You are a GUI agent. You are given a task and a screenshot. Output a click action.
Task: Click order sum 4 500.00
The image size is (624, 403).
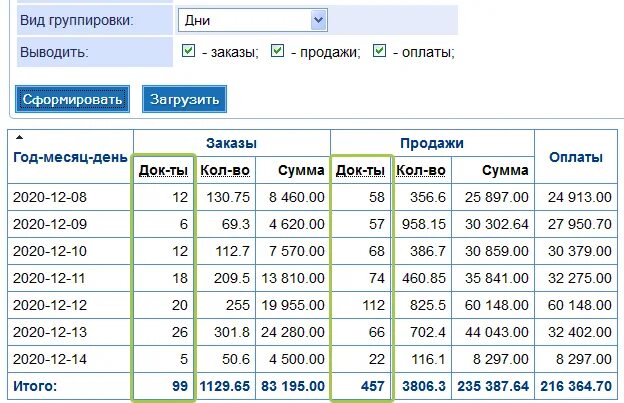[297, 359]
